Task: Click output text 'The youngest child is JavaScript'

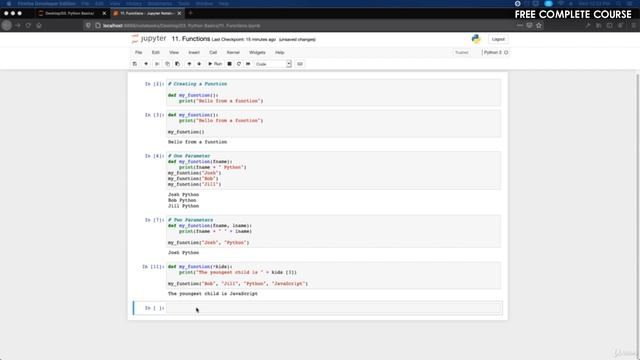Action: click(x=213, y=293)
